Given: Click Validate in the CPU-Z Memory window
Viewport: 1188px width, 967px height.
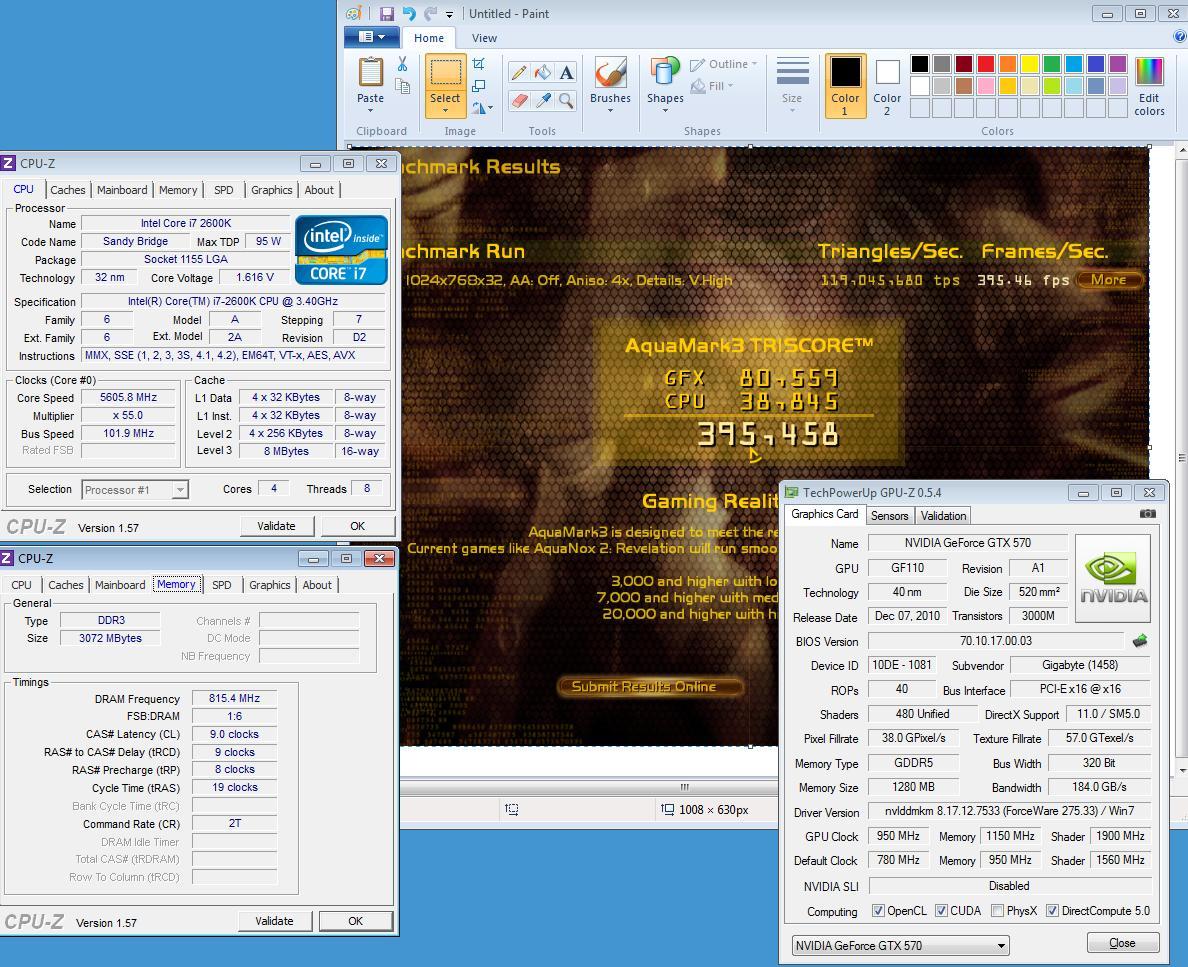Looking at the screenshot, I should (274, 921).
